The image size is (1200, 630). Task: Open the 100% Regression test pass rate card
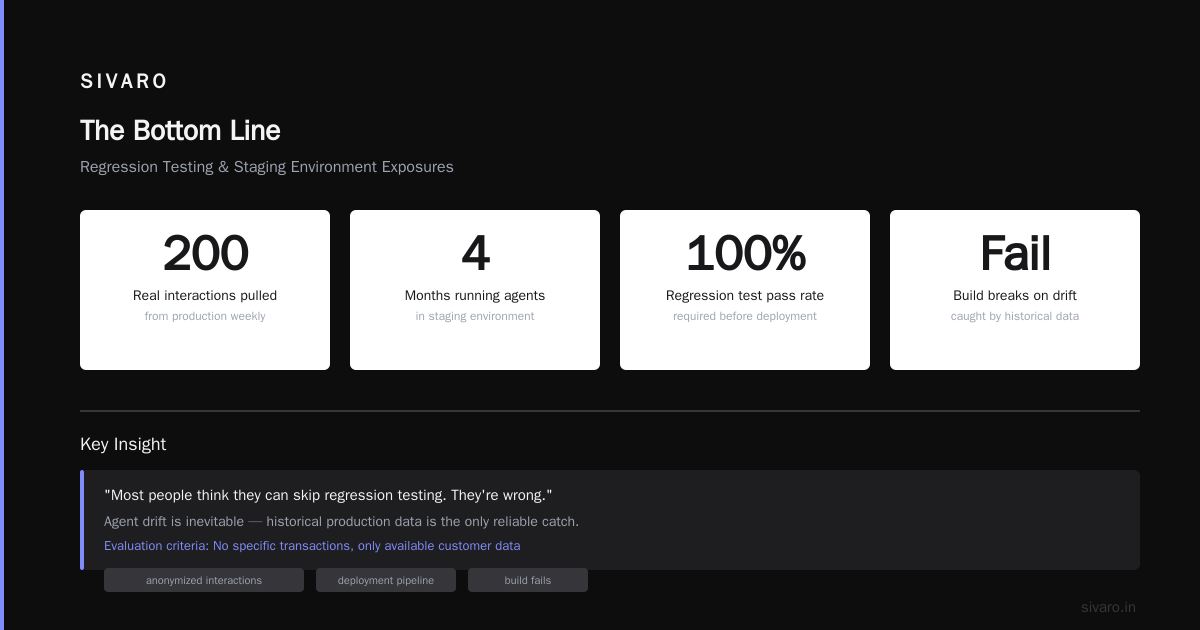745,290
